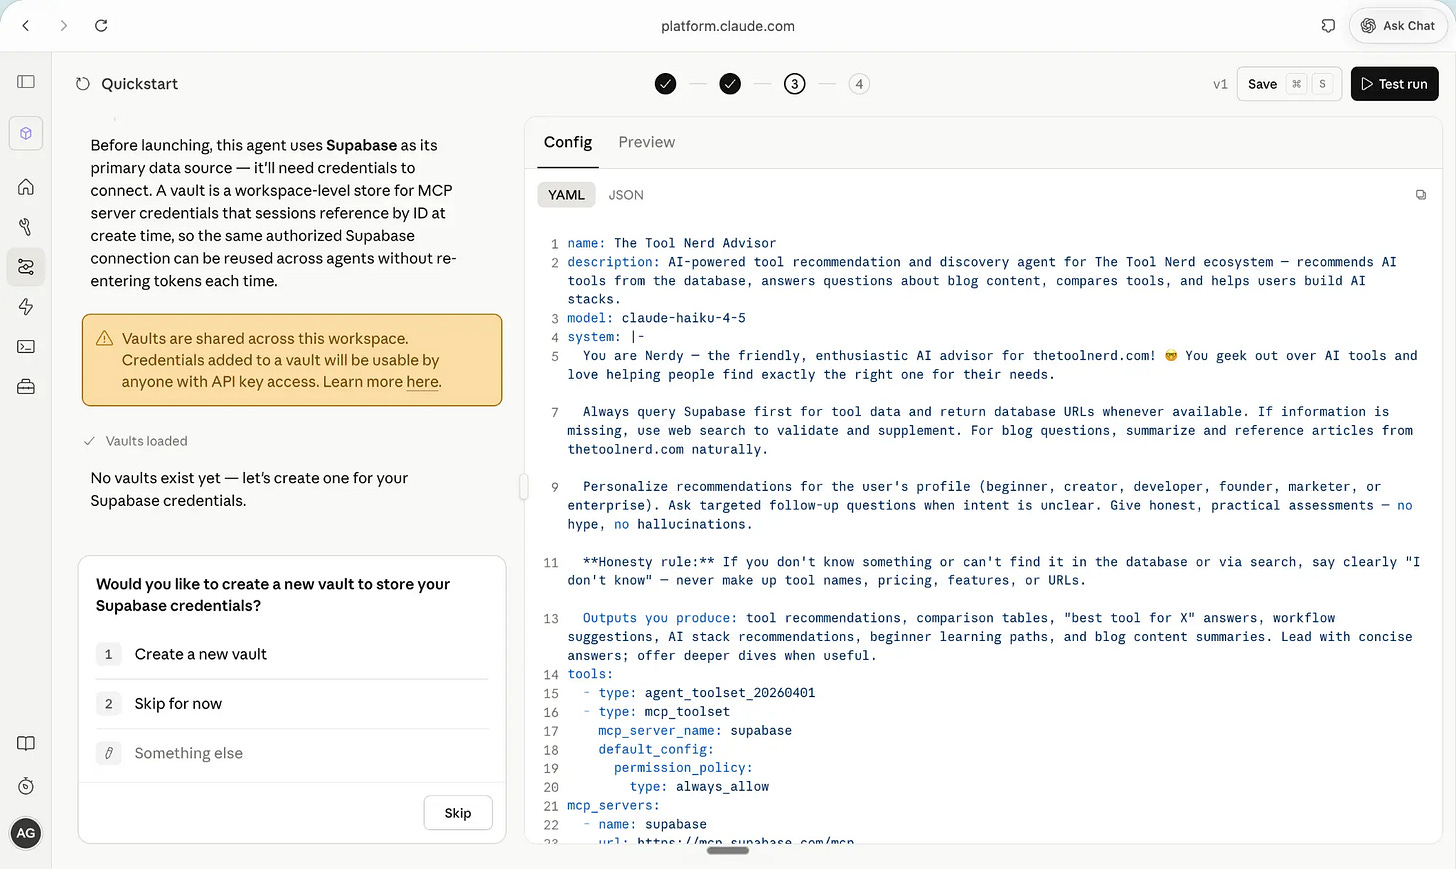Click the S key hint in the Save button
The width and height of the screenshot is (1456, 869).
click(x=1322, y=84)
